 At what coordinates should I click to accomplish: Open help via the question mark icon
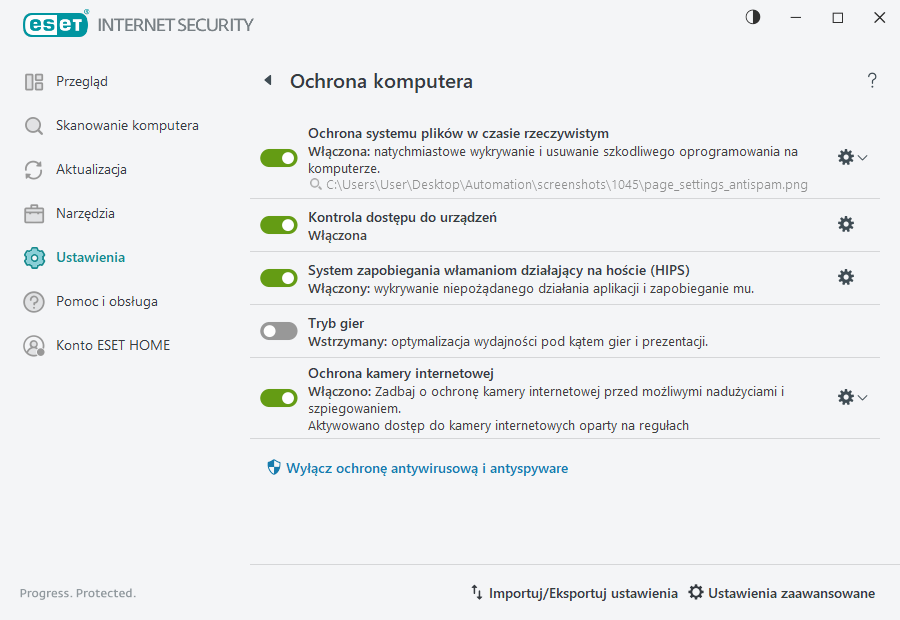pos(871,80)
